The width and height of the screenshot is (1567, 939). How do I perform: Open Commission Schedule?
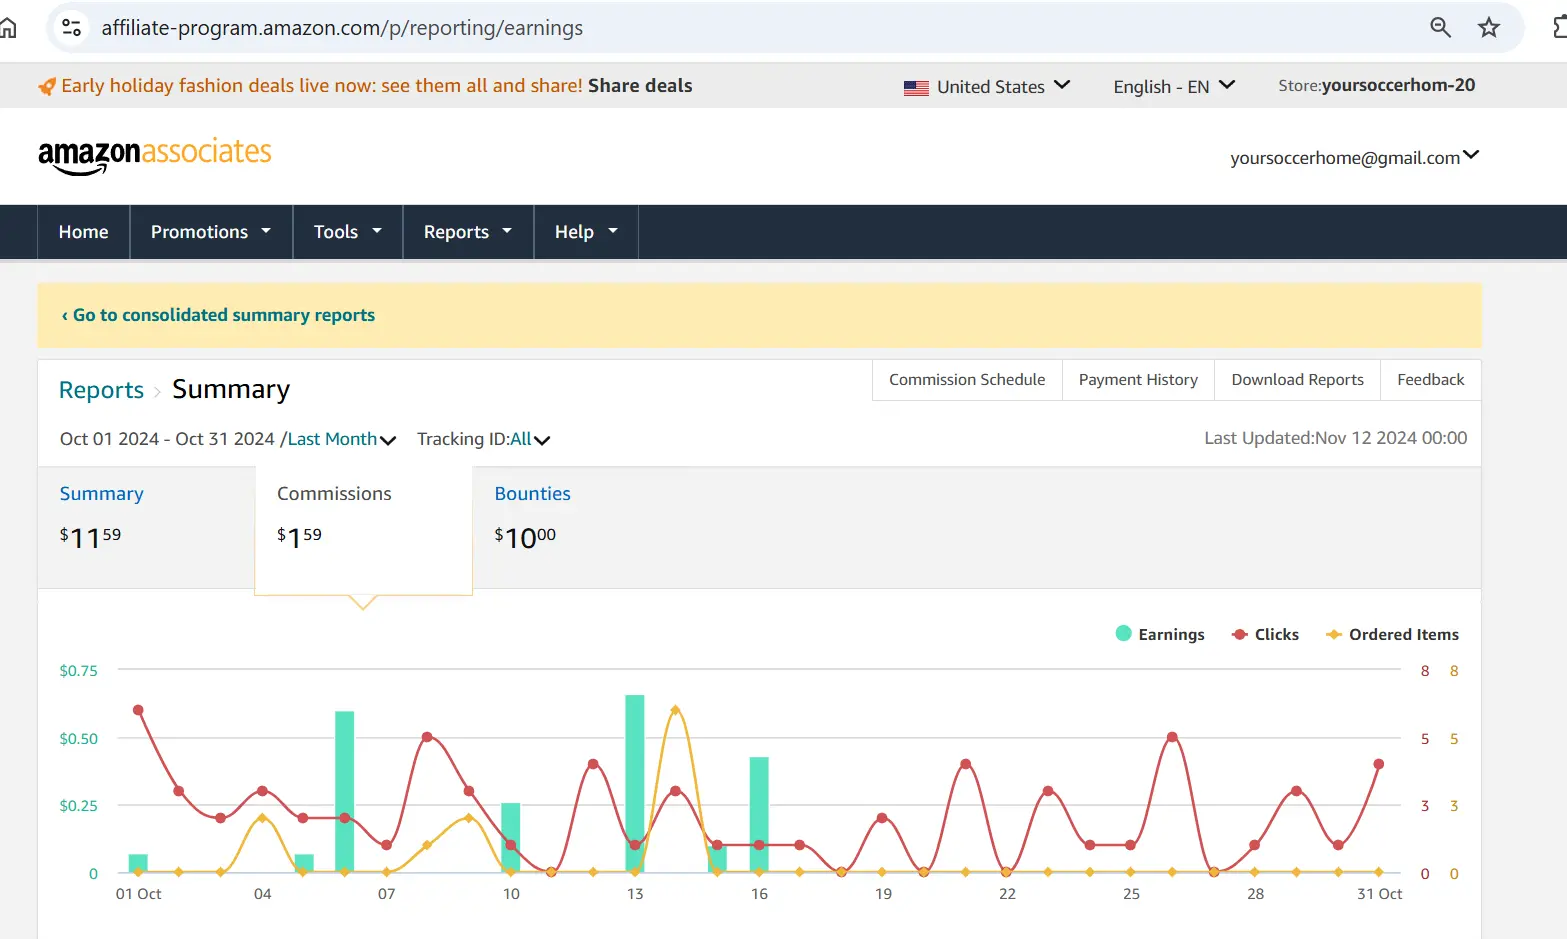(x=967, y=380)
